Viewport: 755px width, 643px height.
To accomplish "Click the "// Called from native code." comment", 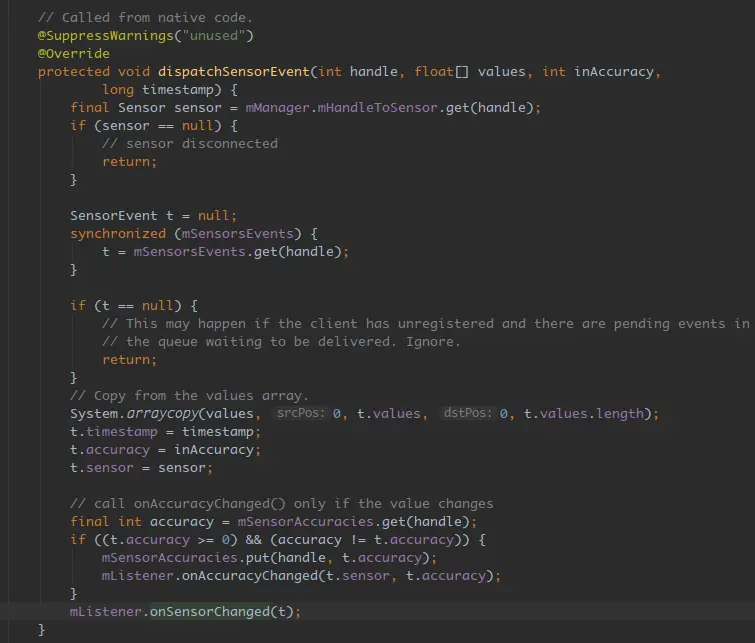I will (145, 18).
